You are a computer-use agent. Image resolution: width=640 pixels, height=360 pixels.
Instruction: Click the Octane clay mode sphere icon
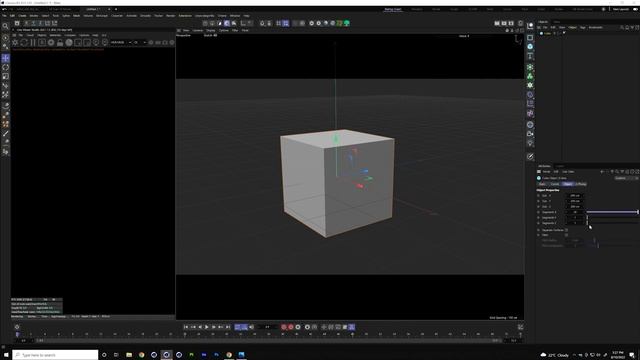click(69, 42)
